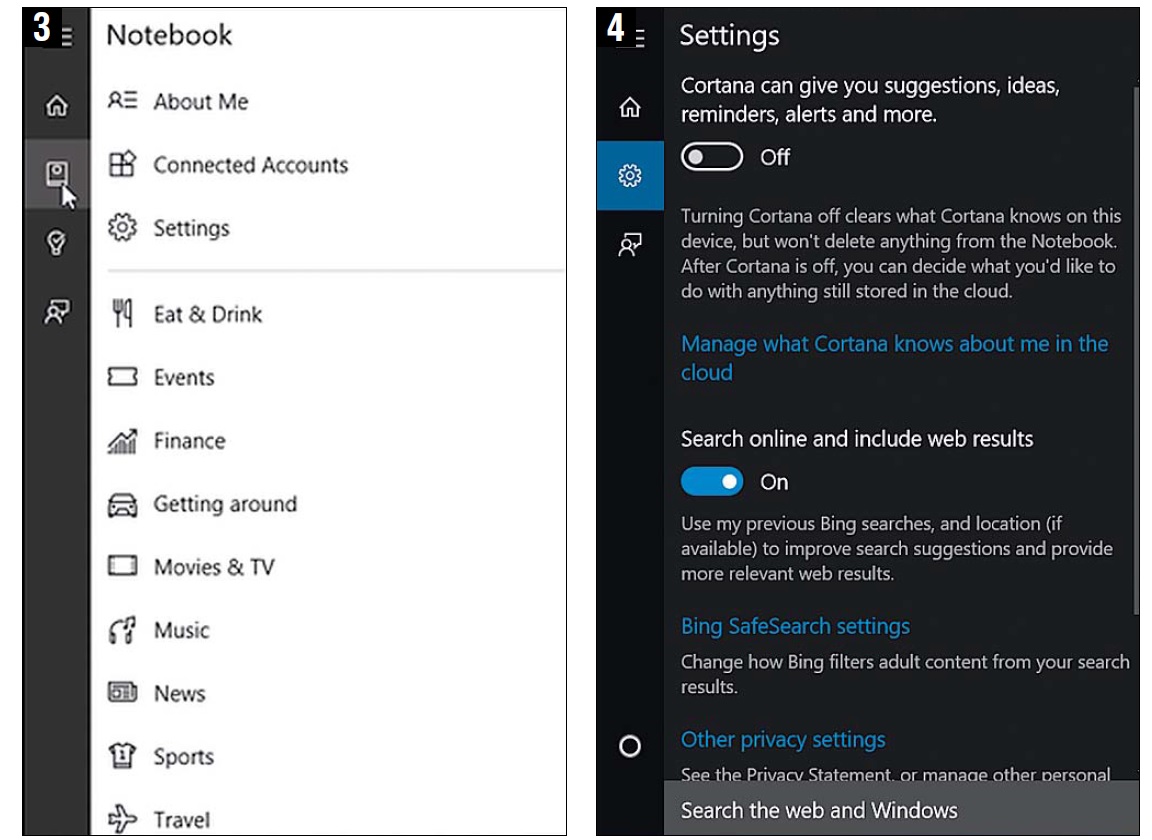Click the Settings panel title
The height and width of the screenshot is (840, 1152).
point(729,35)
